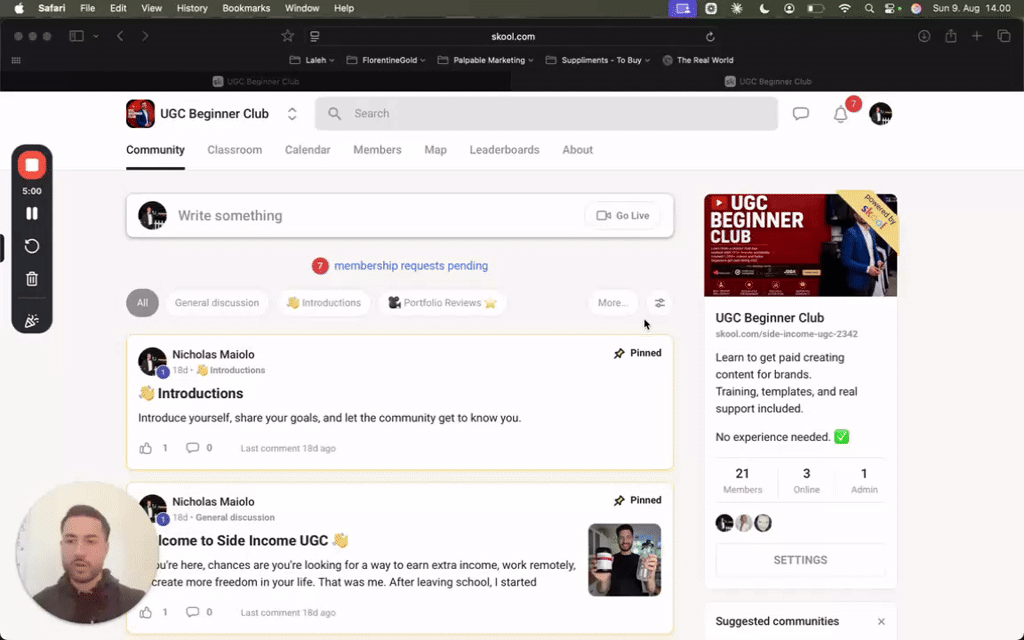Focus the Search field
The width and height of the screenshot is (1024, 640).
[x=547, y=114]
